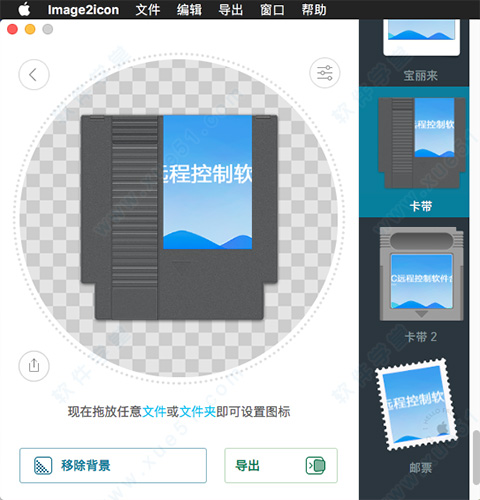Click the 移除背景 button
Screen dimensions: 480x500
113,465
